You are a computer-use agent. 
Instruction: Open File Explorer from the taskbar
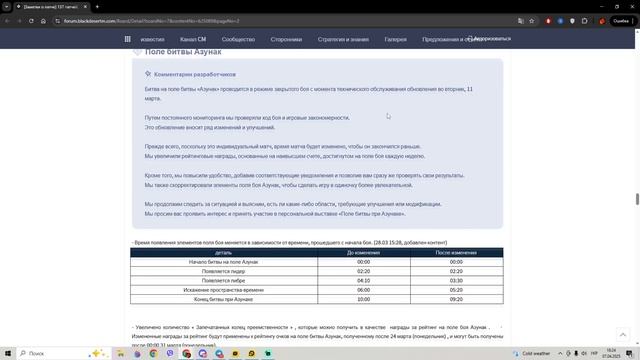120,353
